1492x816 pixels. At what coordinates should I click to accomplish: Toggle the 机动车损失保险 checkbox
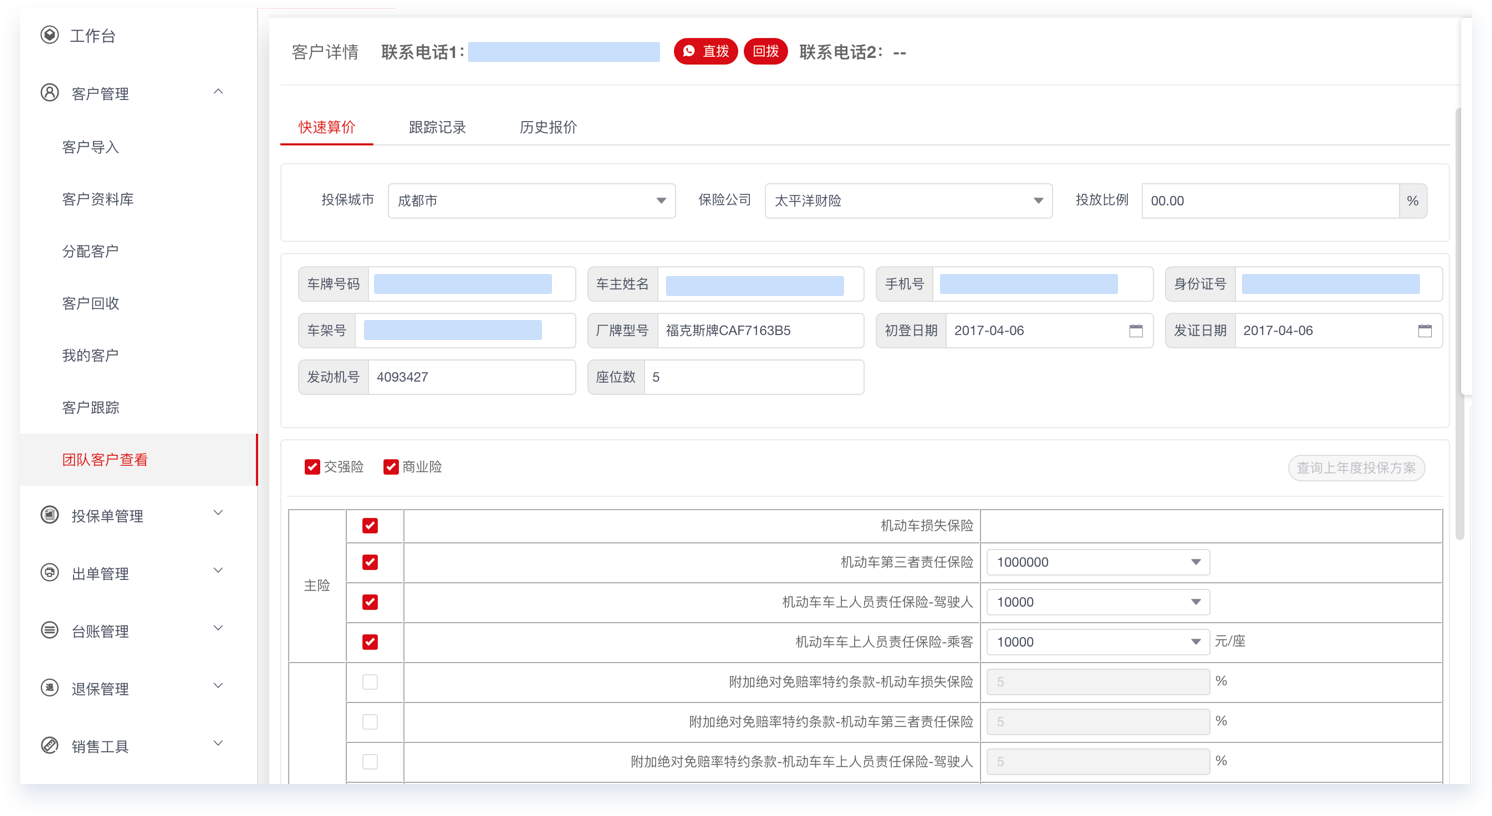(x=370, y=526)
